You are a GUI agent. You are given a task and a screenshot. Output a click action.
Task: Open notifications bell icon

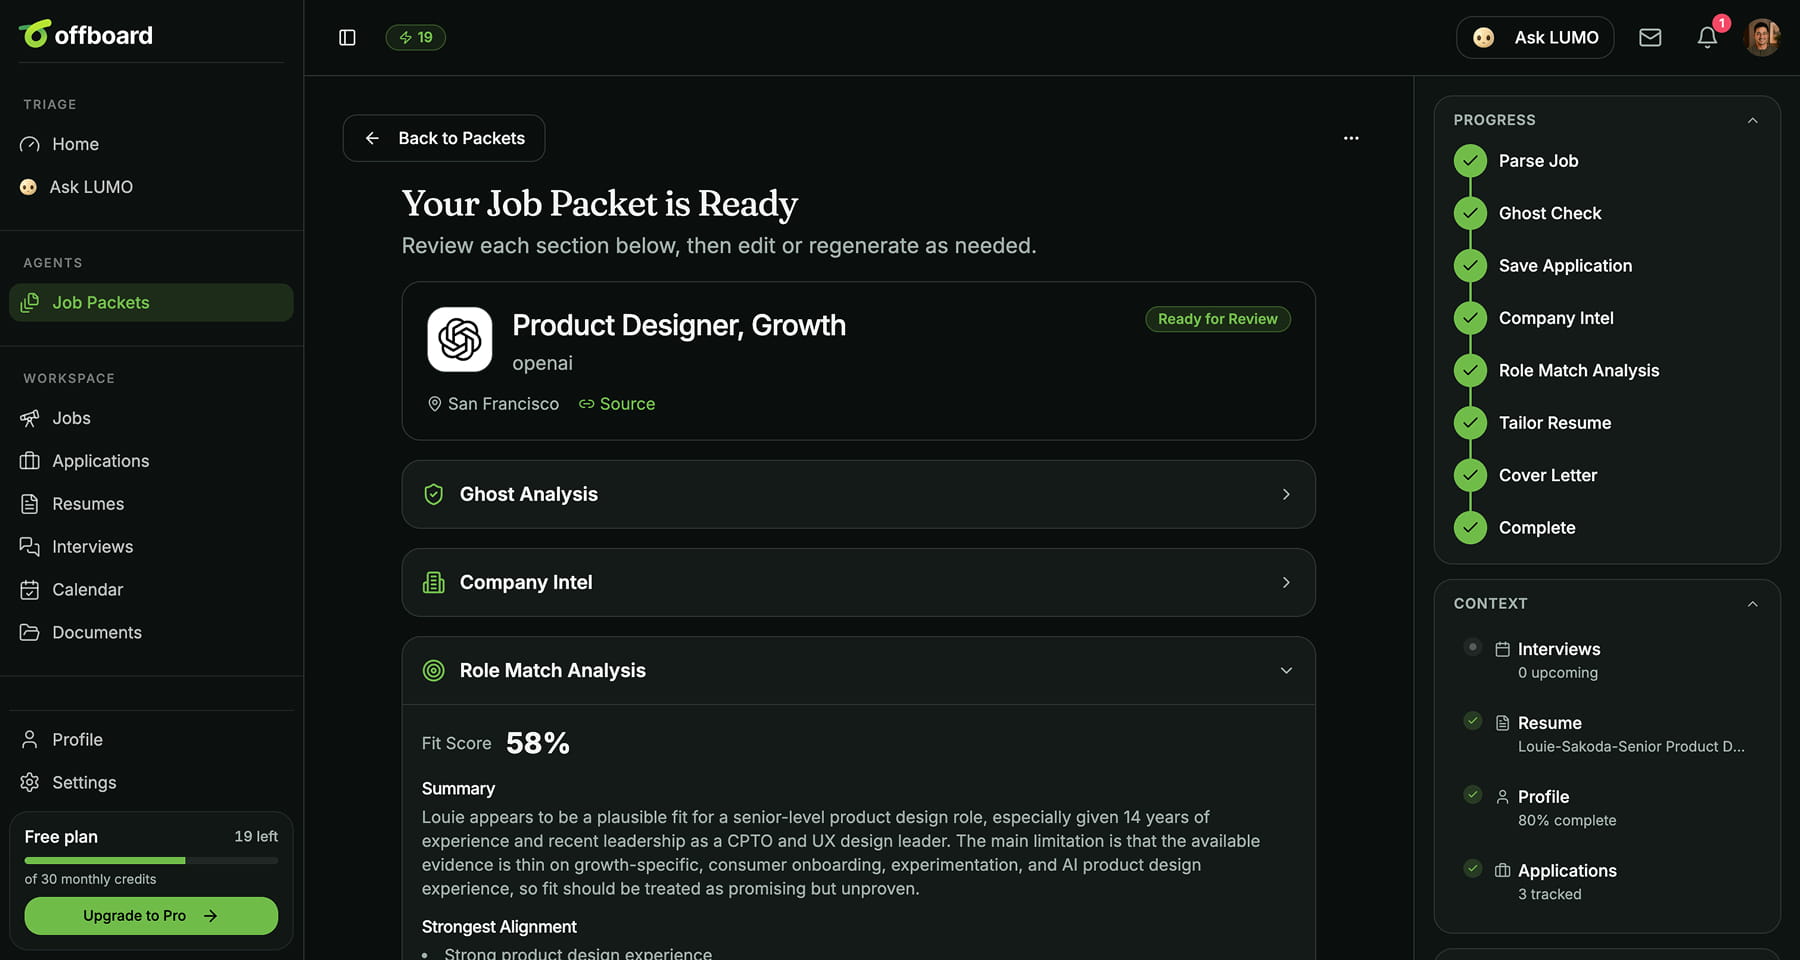[x=1707, y=37]
